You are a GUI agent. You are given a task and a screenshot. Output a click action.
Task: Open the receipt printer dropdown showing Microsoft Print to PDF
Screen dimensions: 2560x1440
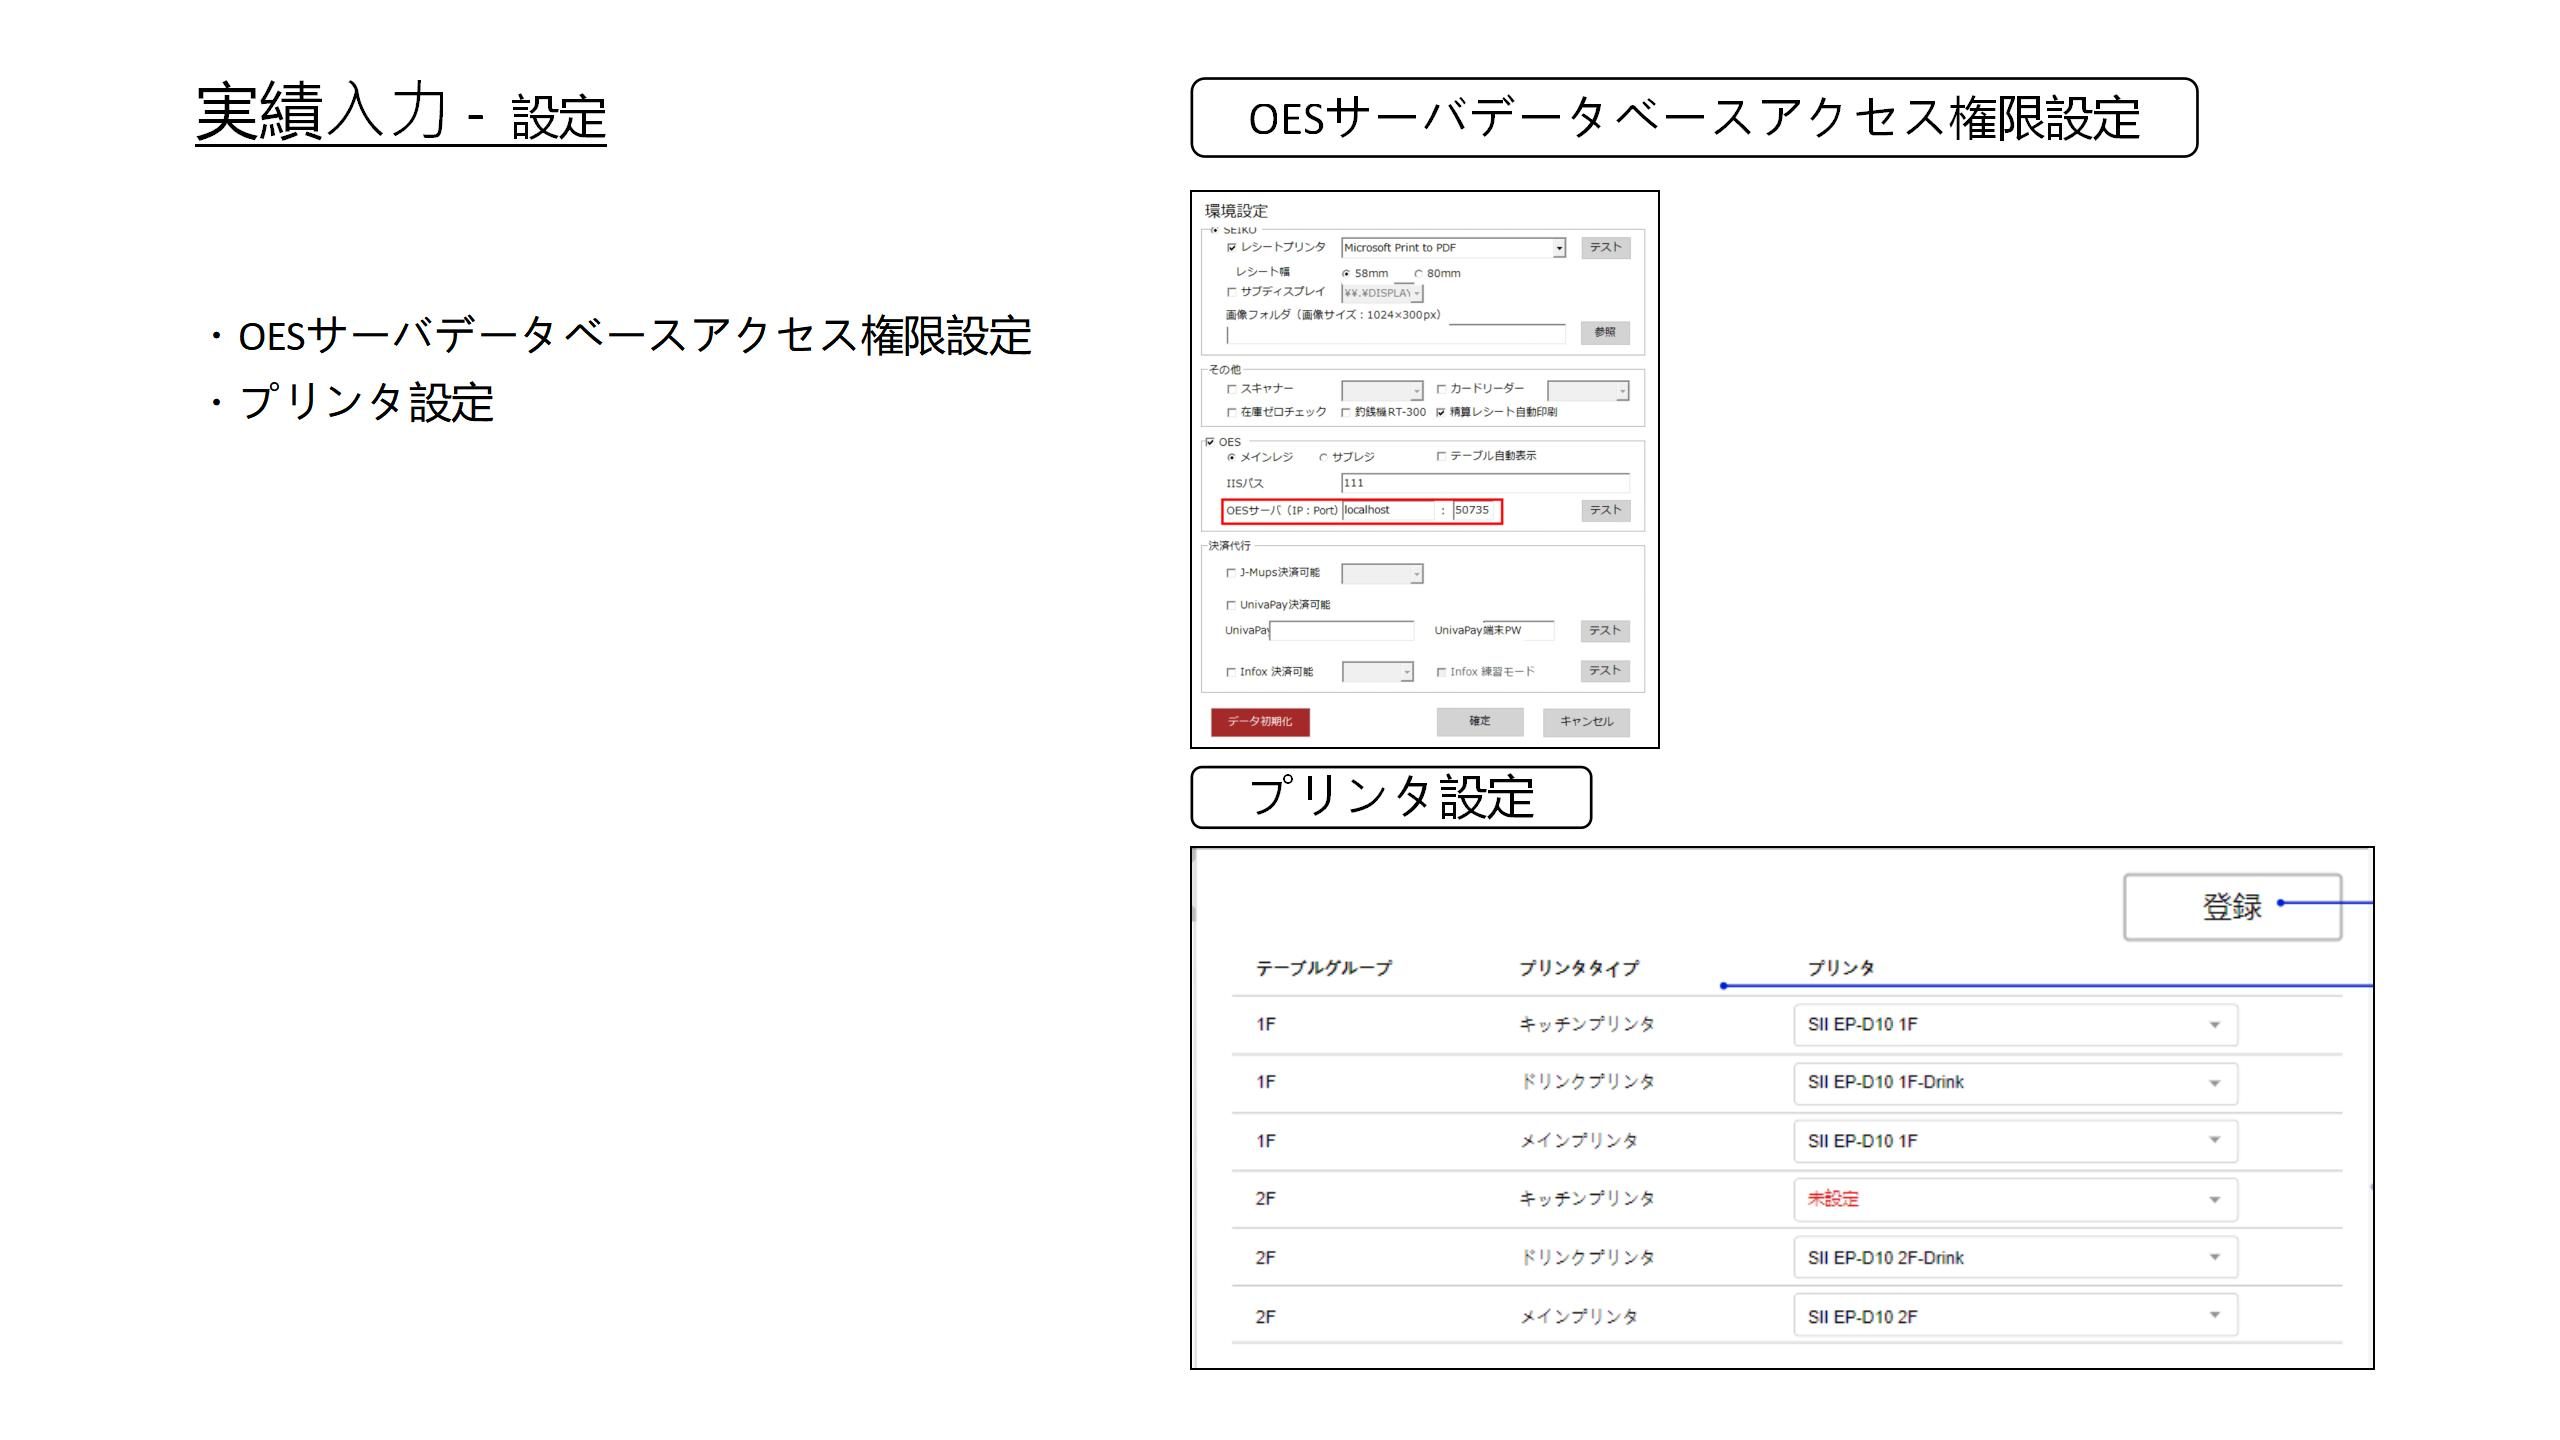click(x=1558, y=248)
